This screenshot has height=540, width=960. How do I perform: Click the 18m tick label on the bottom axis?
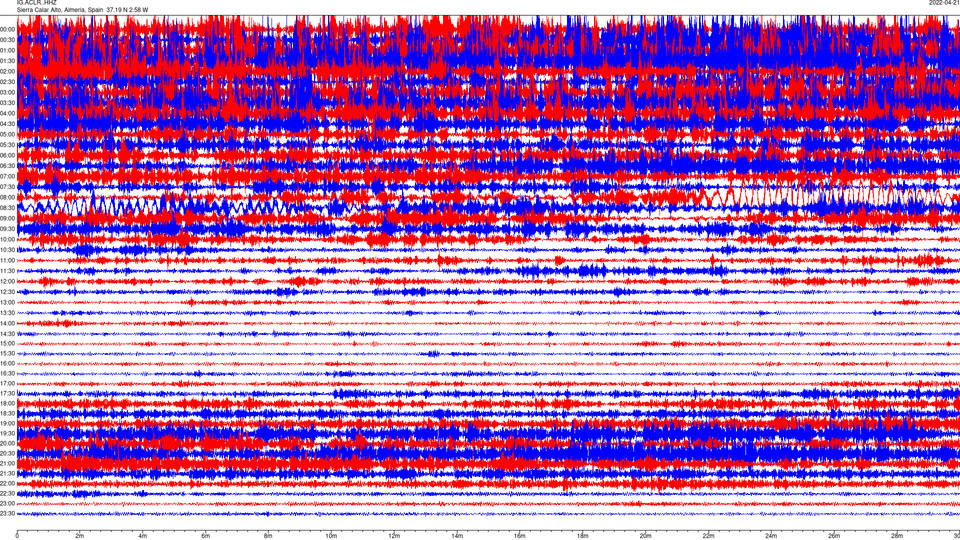tap(582, 535)
